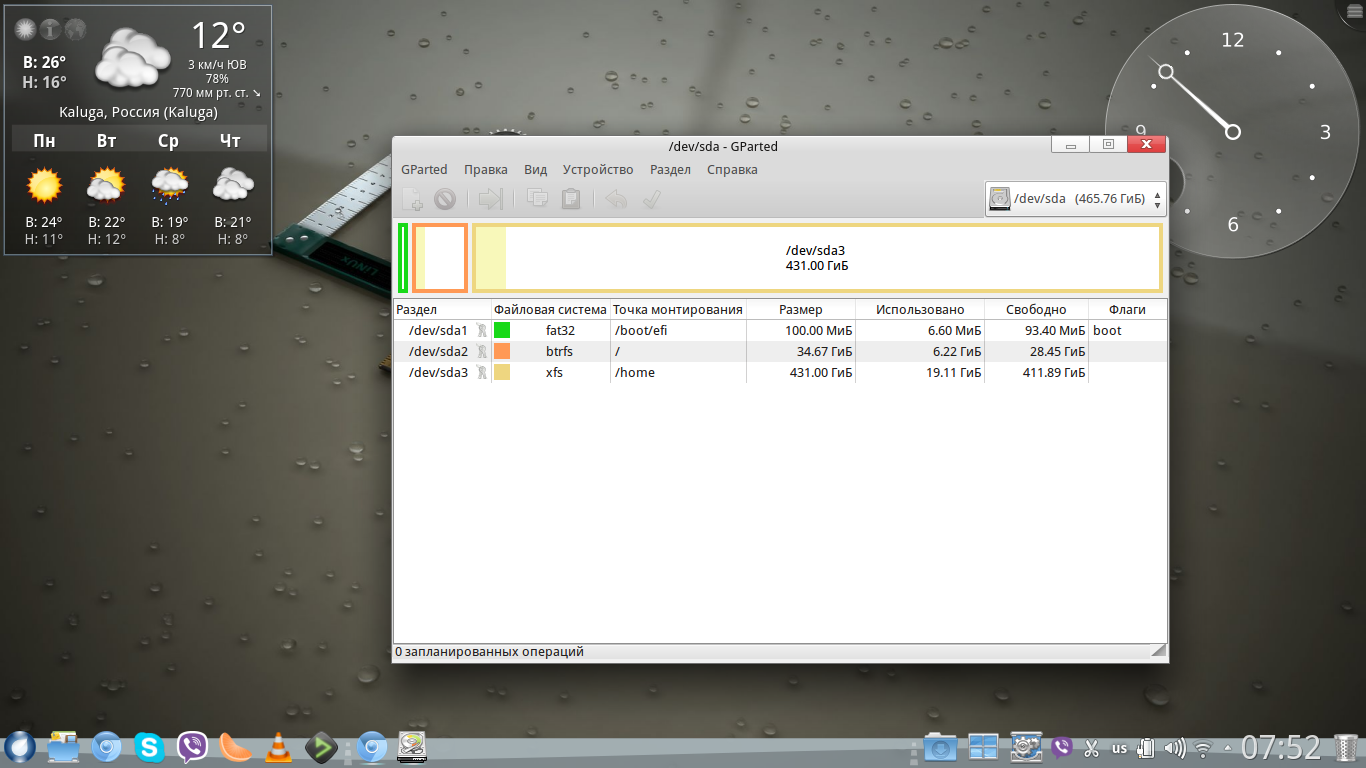Click the green arrow diamond launcher icon

[x=322, y=746]
